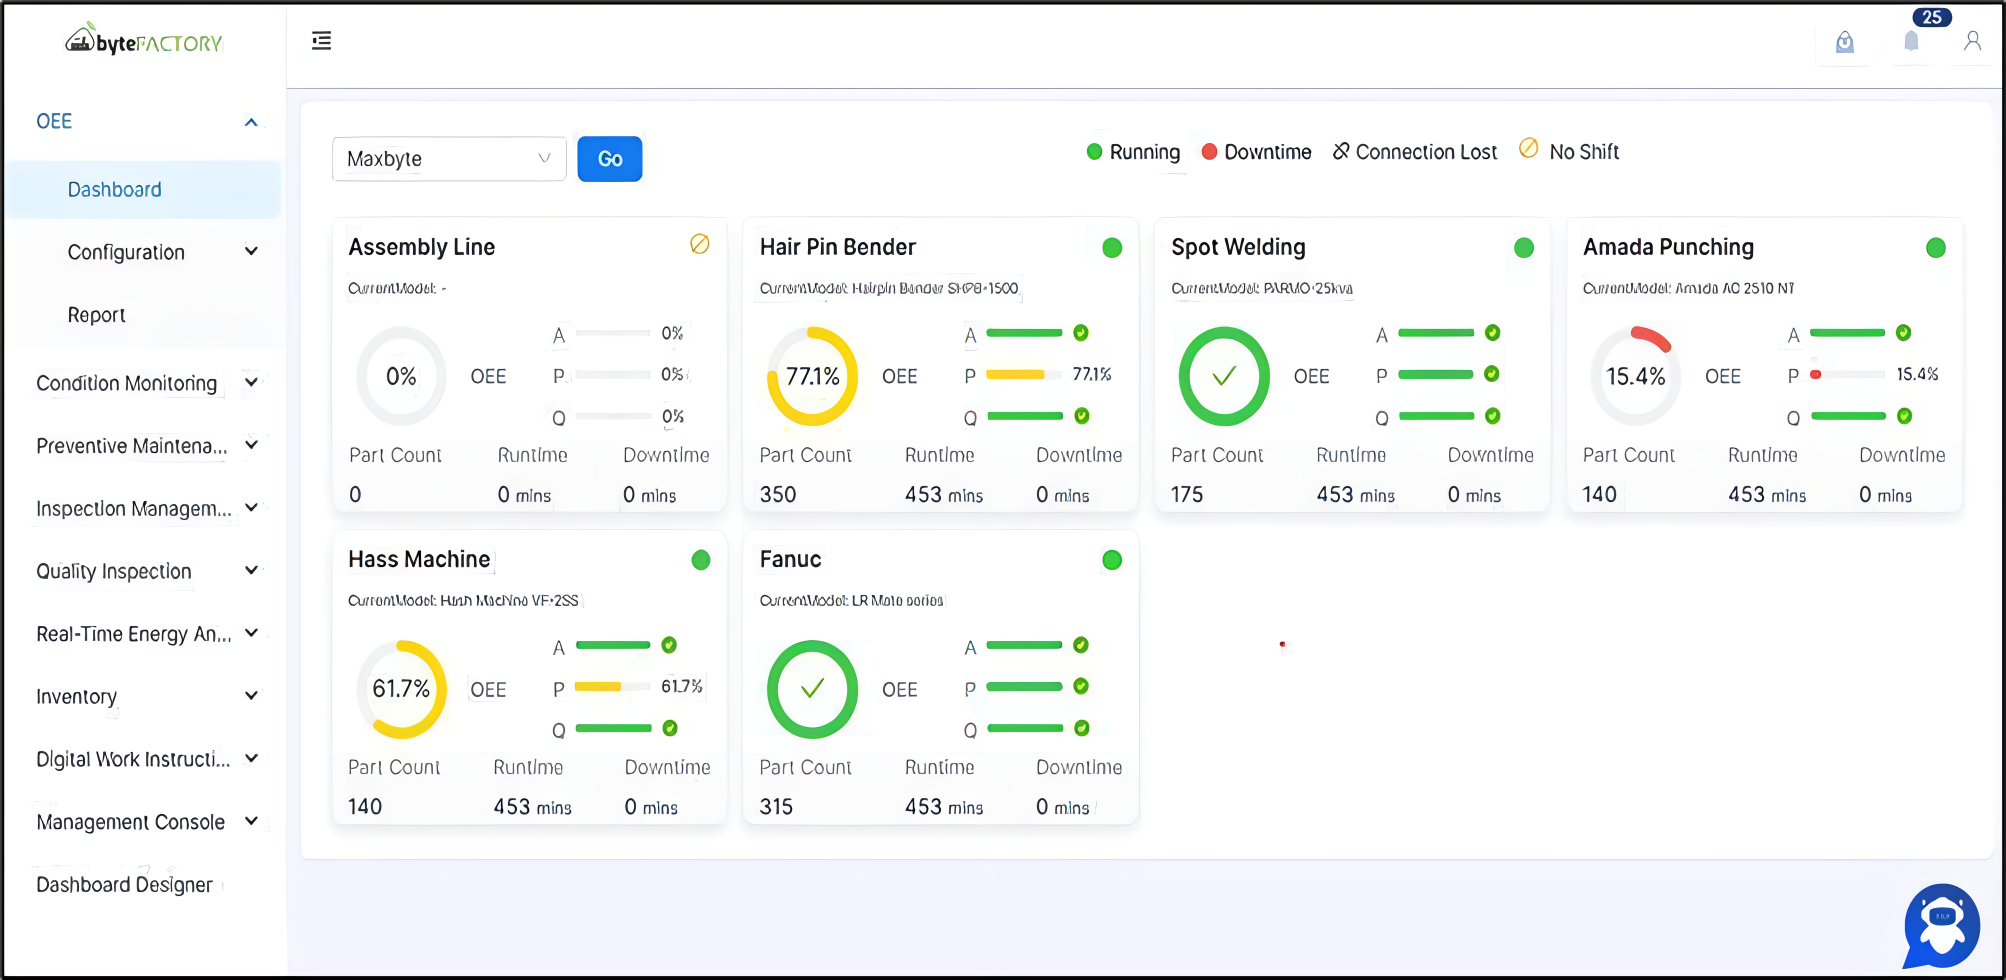The width and height of the screenshot is (2006, 980).
Task: Click Assembly Line 0% OEE gauge
Action: (x=401, y=376)
